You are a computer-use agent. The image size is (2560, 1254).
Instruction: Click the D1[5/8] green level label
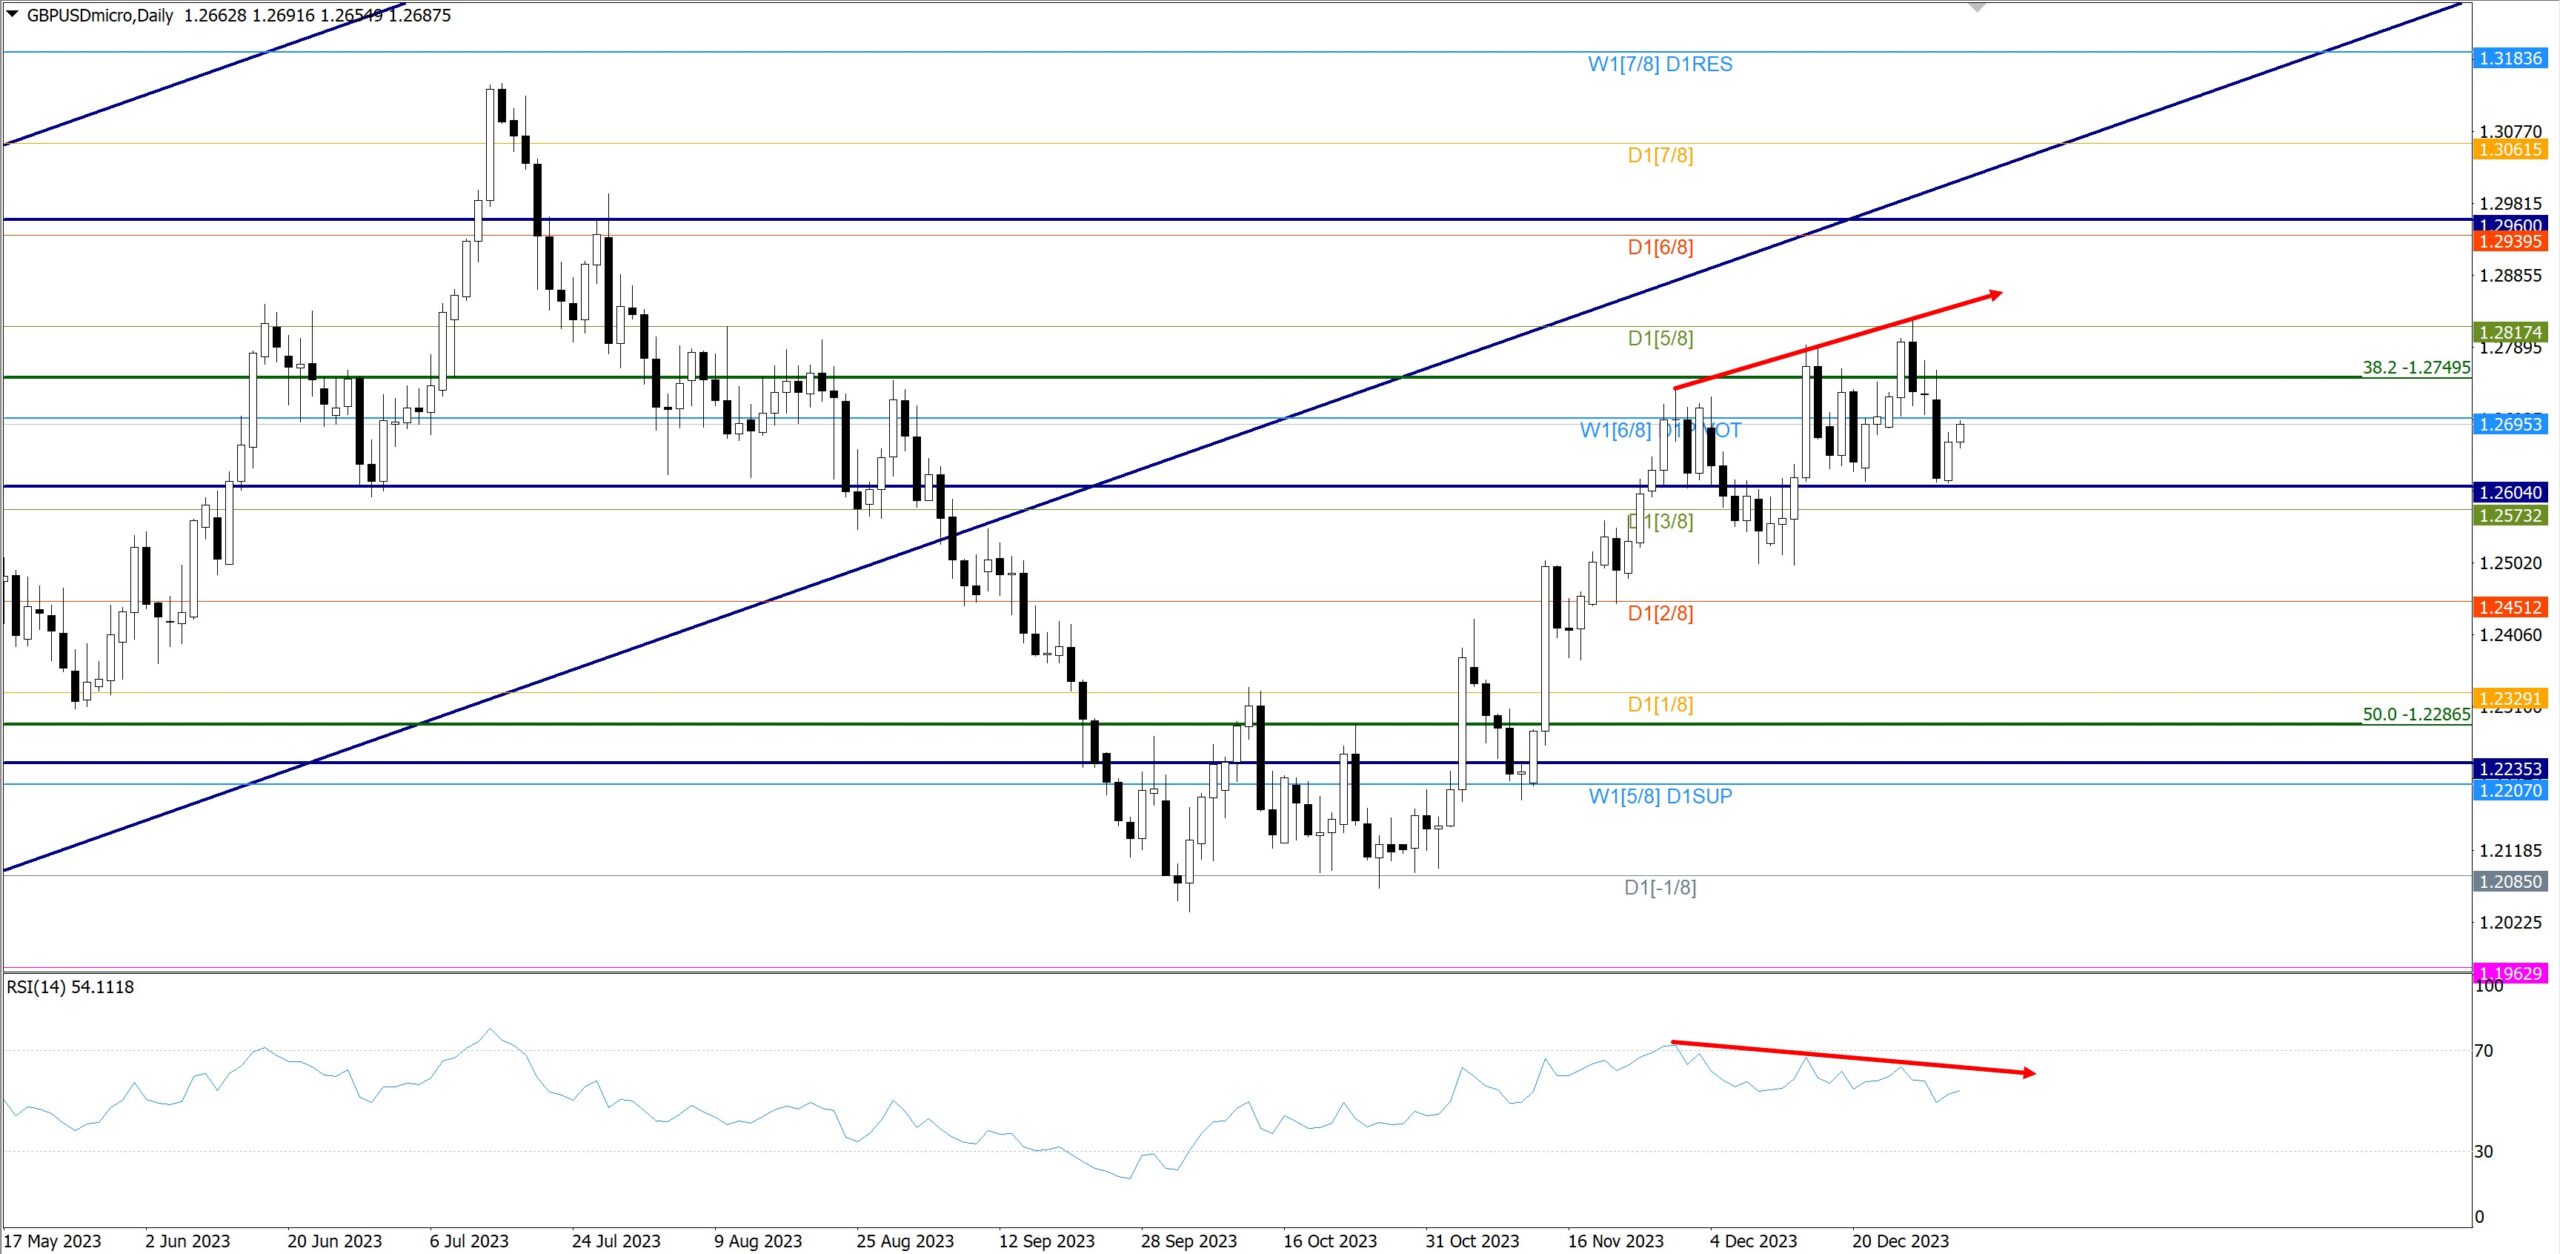click(x=1659, y=338)
